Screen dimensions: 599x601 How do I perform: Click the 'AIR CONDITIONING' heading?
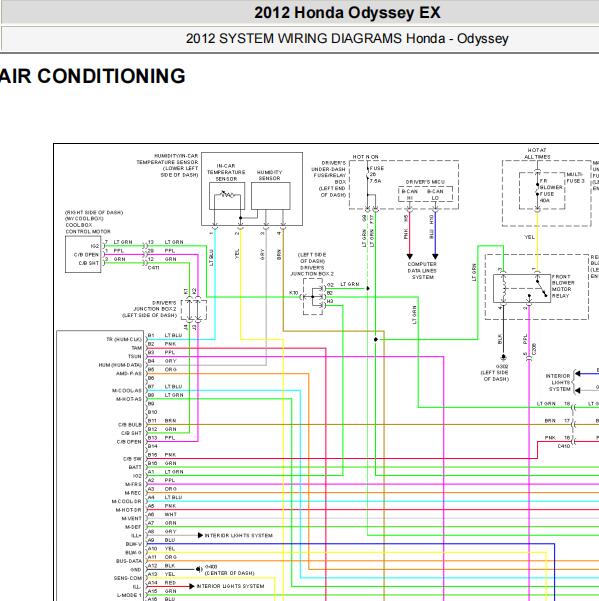click(x=93, y=76)
